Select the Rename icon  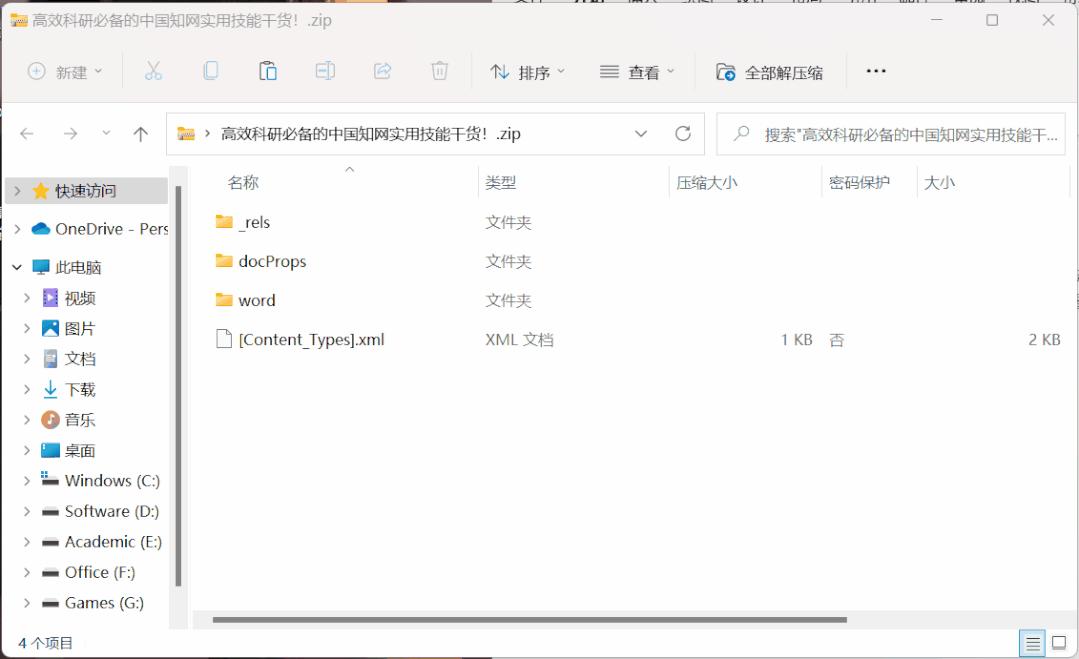pos(324,70)
